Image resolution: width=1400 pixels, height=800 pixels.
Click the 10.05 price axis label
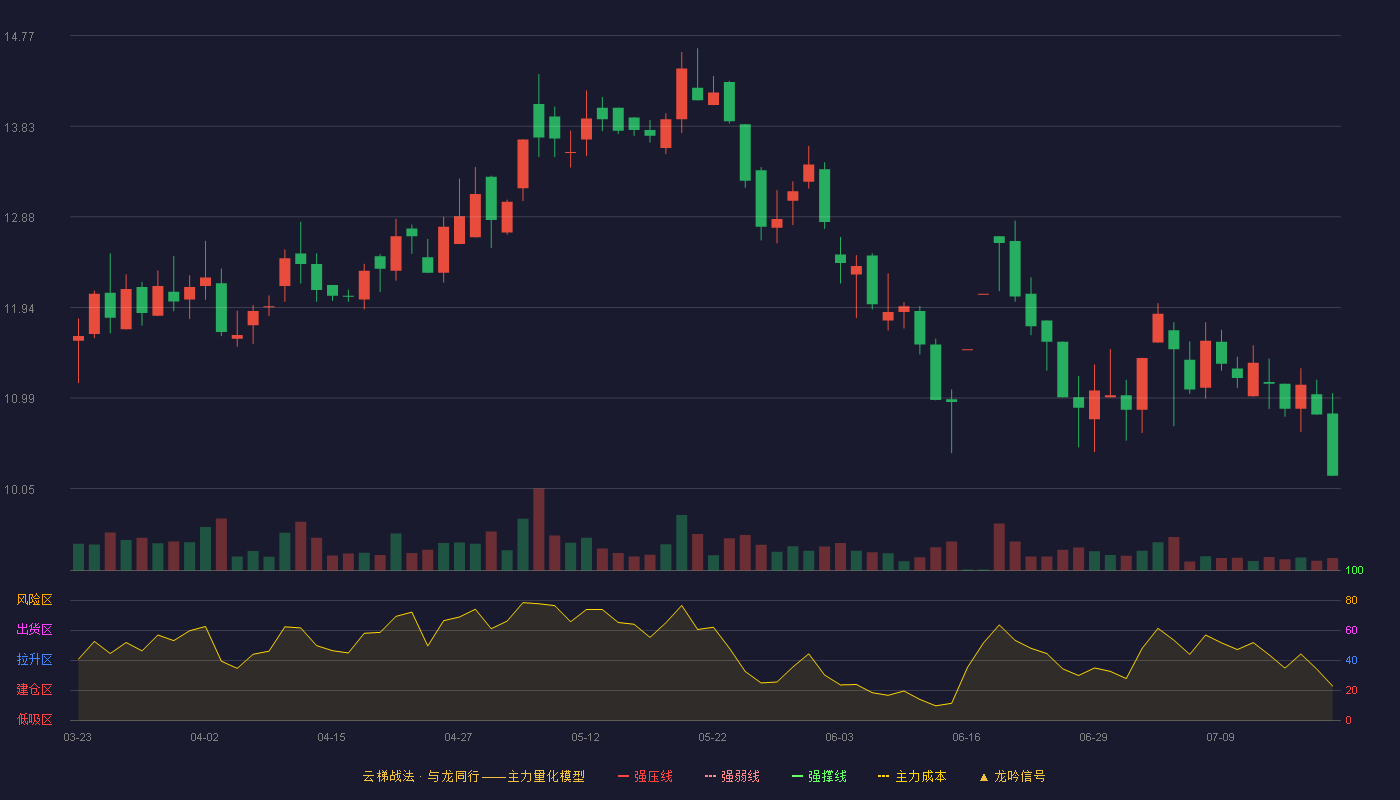tap(19, 489)
